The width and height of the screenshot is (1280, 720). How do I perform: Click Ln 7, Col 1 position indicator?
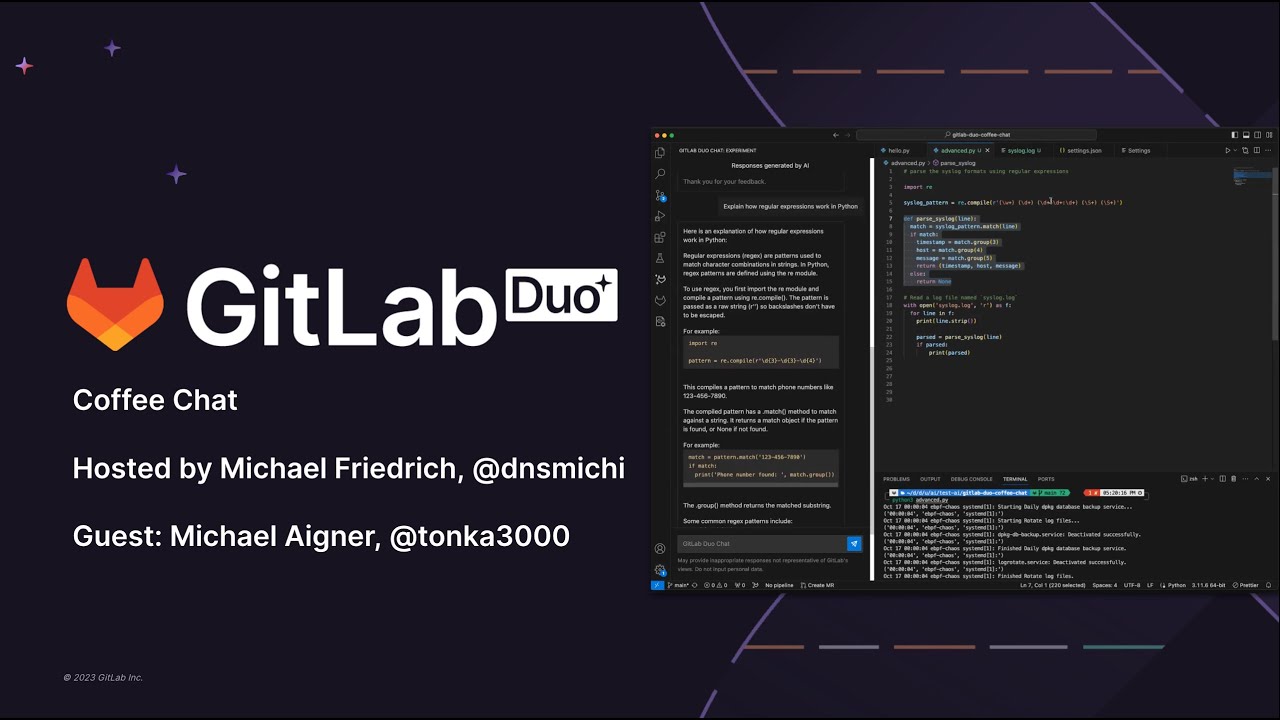coord(1053,585)
